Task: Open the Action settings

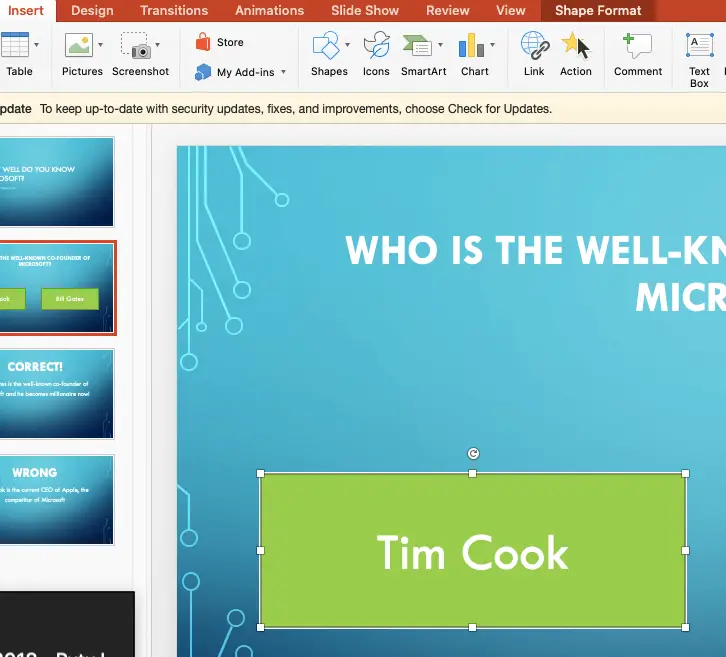Action: point(576,53)
